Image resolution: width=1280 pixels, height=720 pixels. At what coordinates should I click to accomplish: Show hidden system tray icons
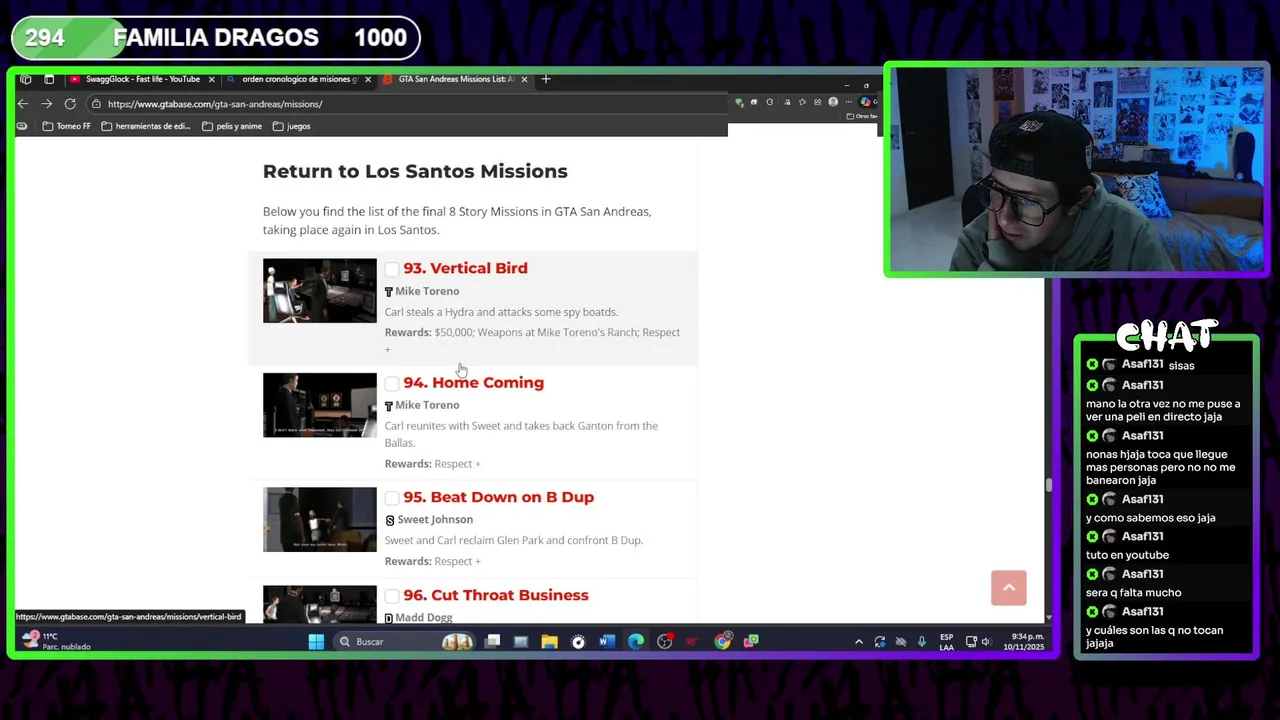tap(858, 641)
